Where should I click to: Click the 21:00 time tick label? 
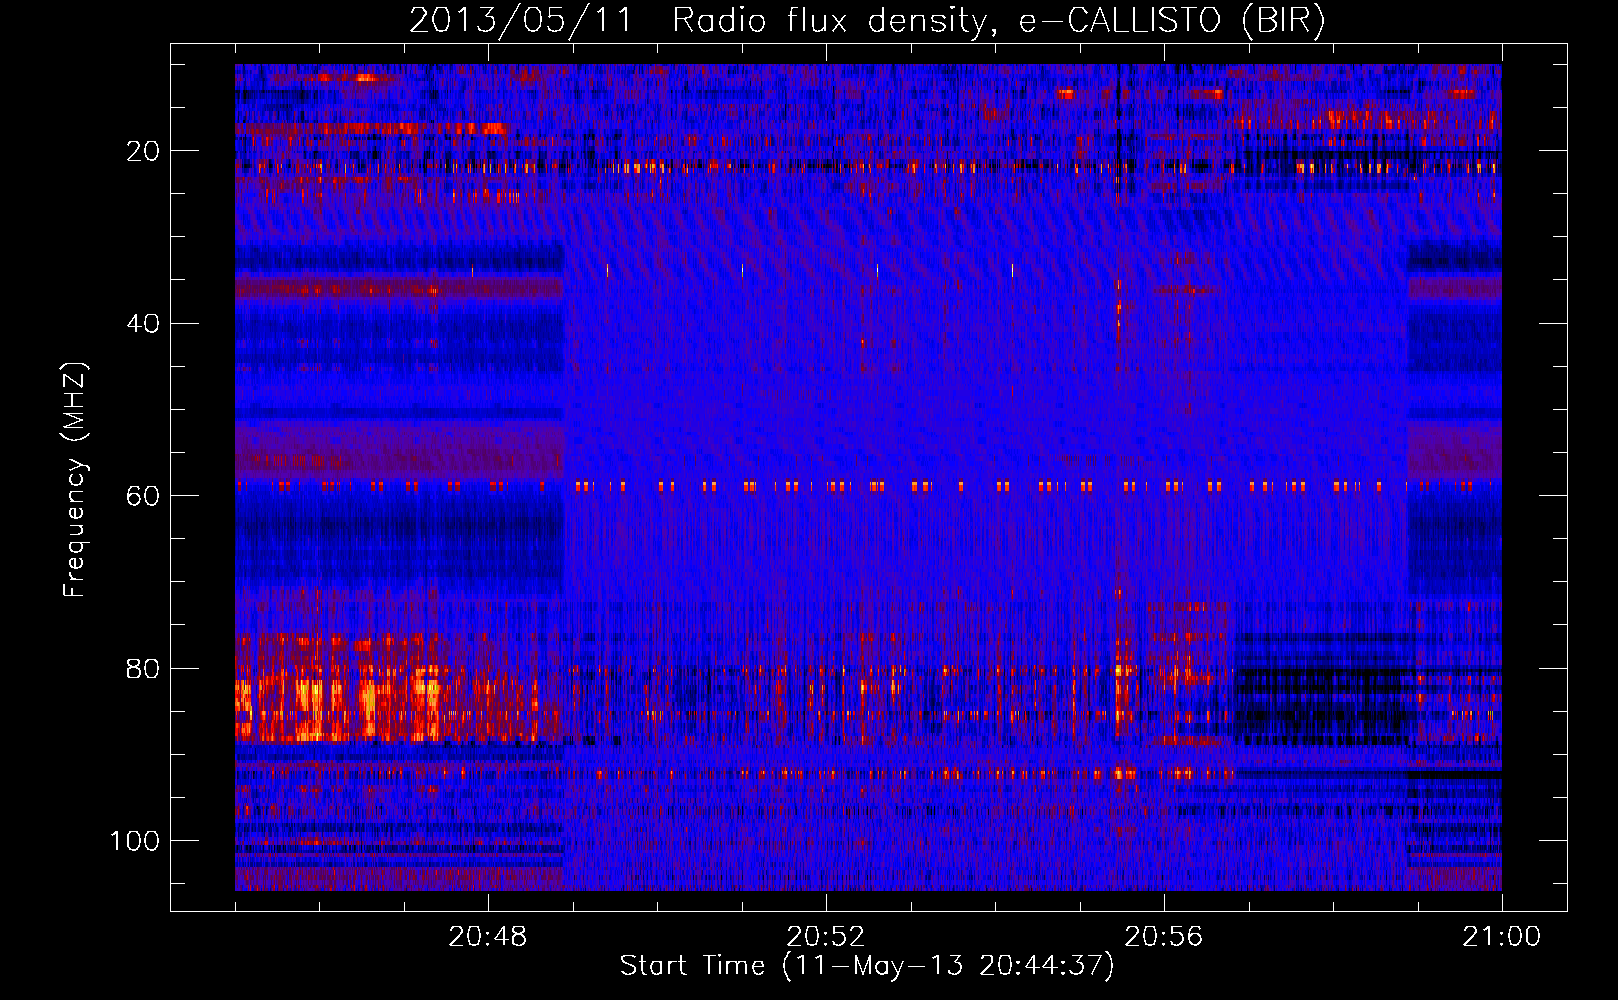[1501, 937]
